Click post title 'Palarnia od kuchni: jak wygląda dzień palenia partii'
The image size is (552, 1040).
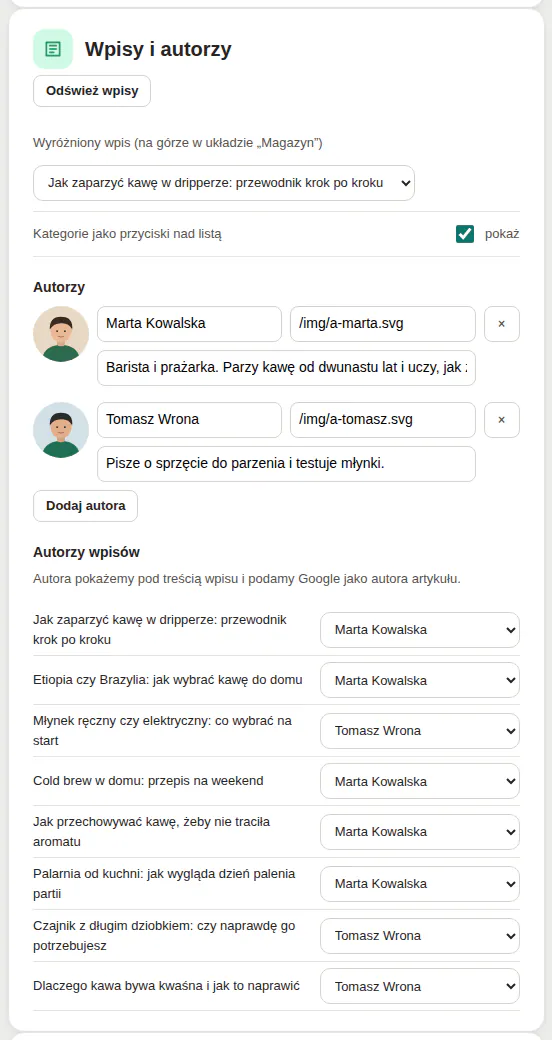[x=164, y=883]
